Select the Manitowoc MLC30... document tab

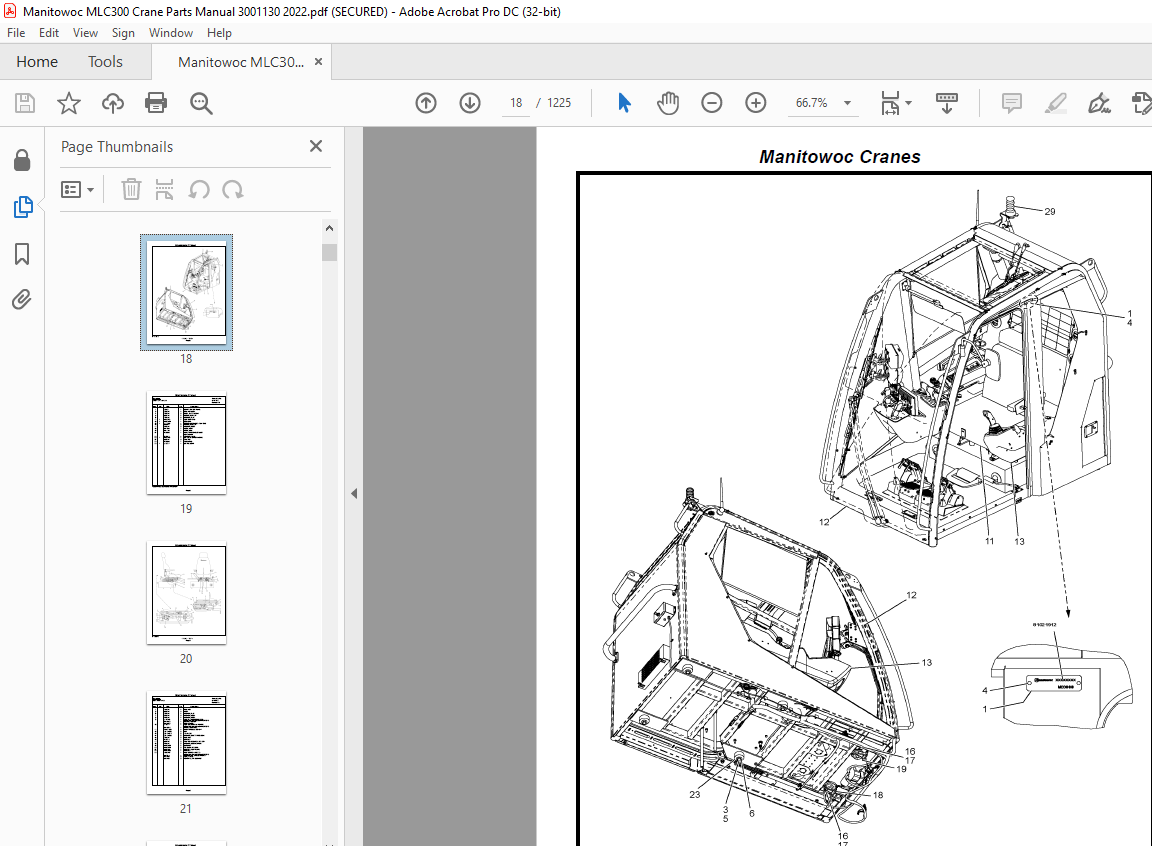tap(241, 62)
